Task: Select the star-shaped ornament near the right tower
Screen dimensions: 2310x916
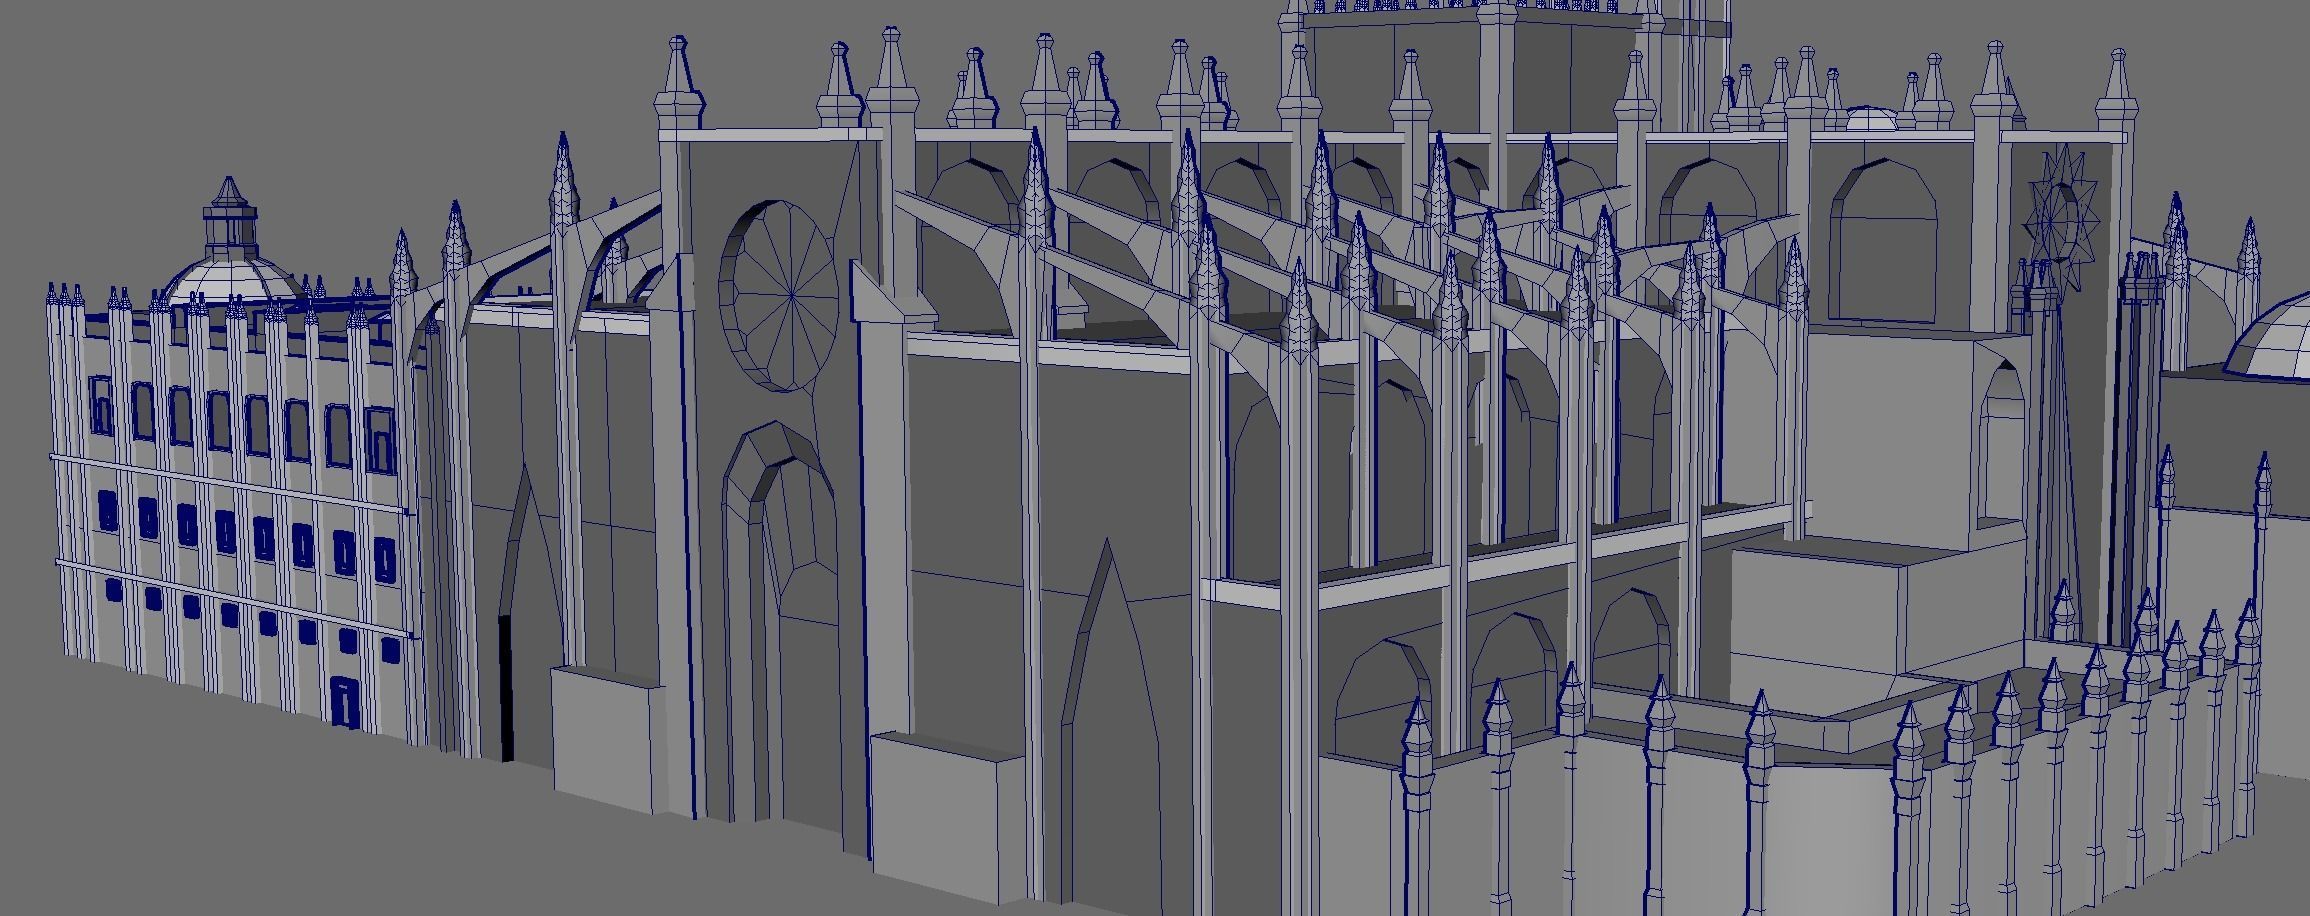Action: [x=2061, y=218]
